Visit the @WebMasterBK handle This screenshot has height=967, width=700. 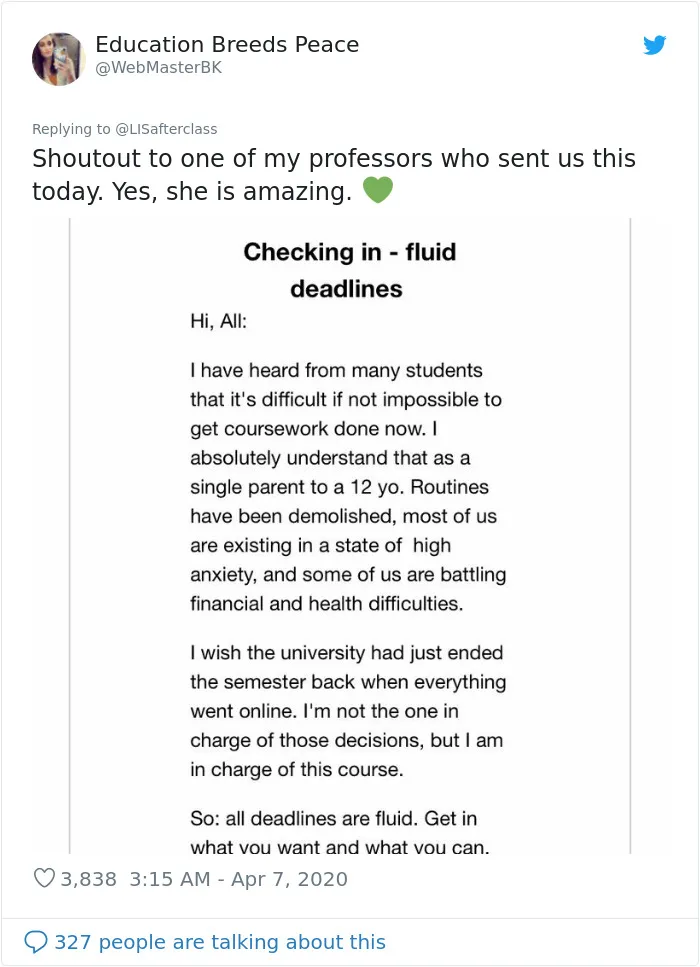(159, 68)
